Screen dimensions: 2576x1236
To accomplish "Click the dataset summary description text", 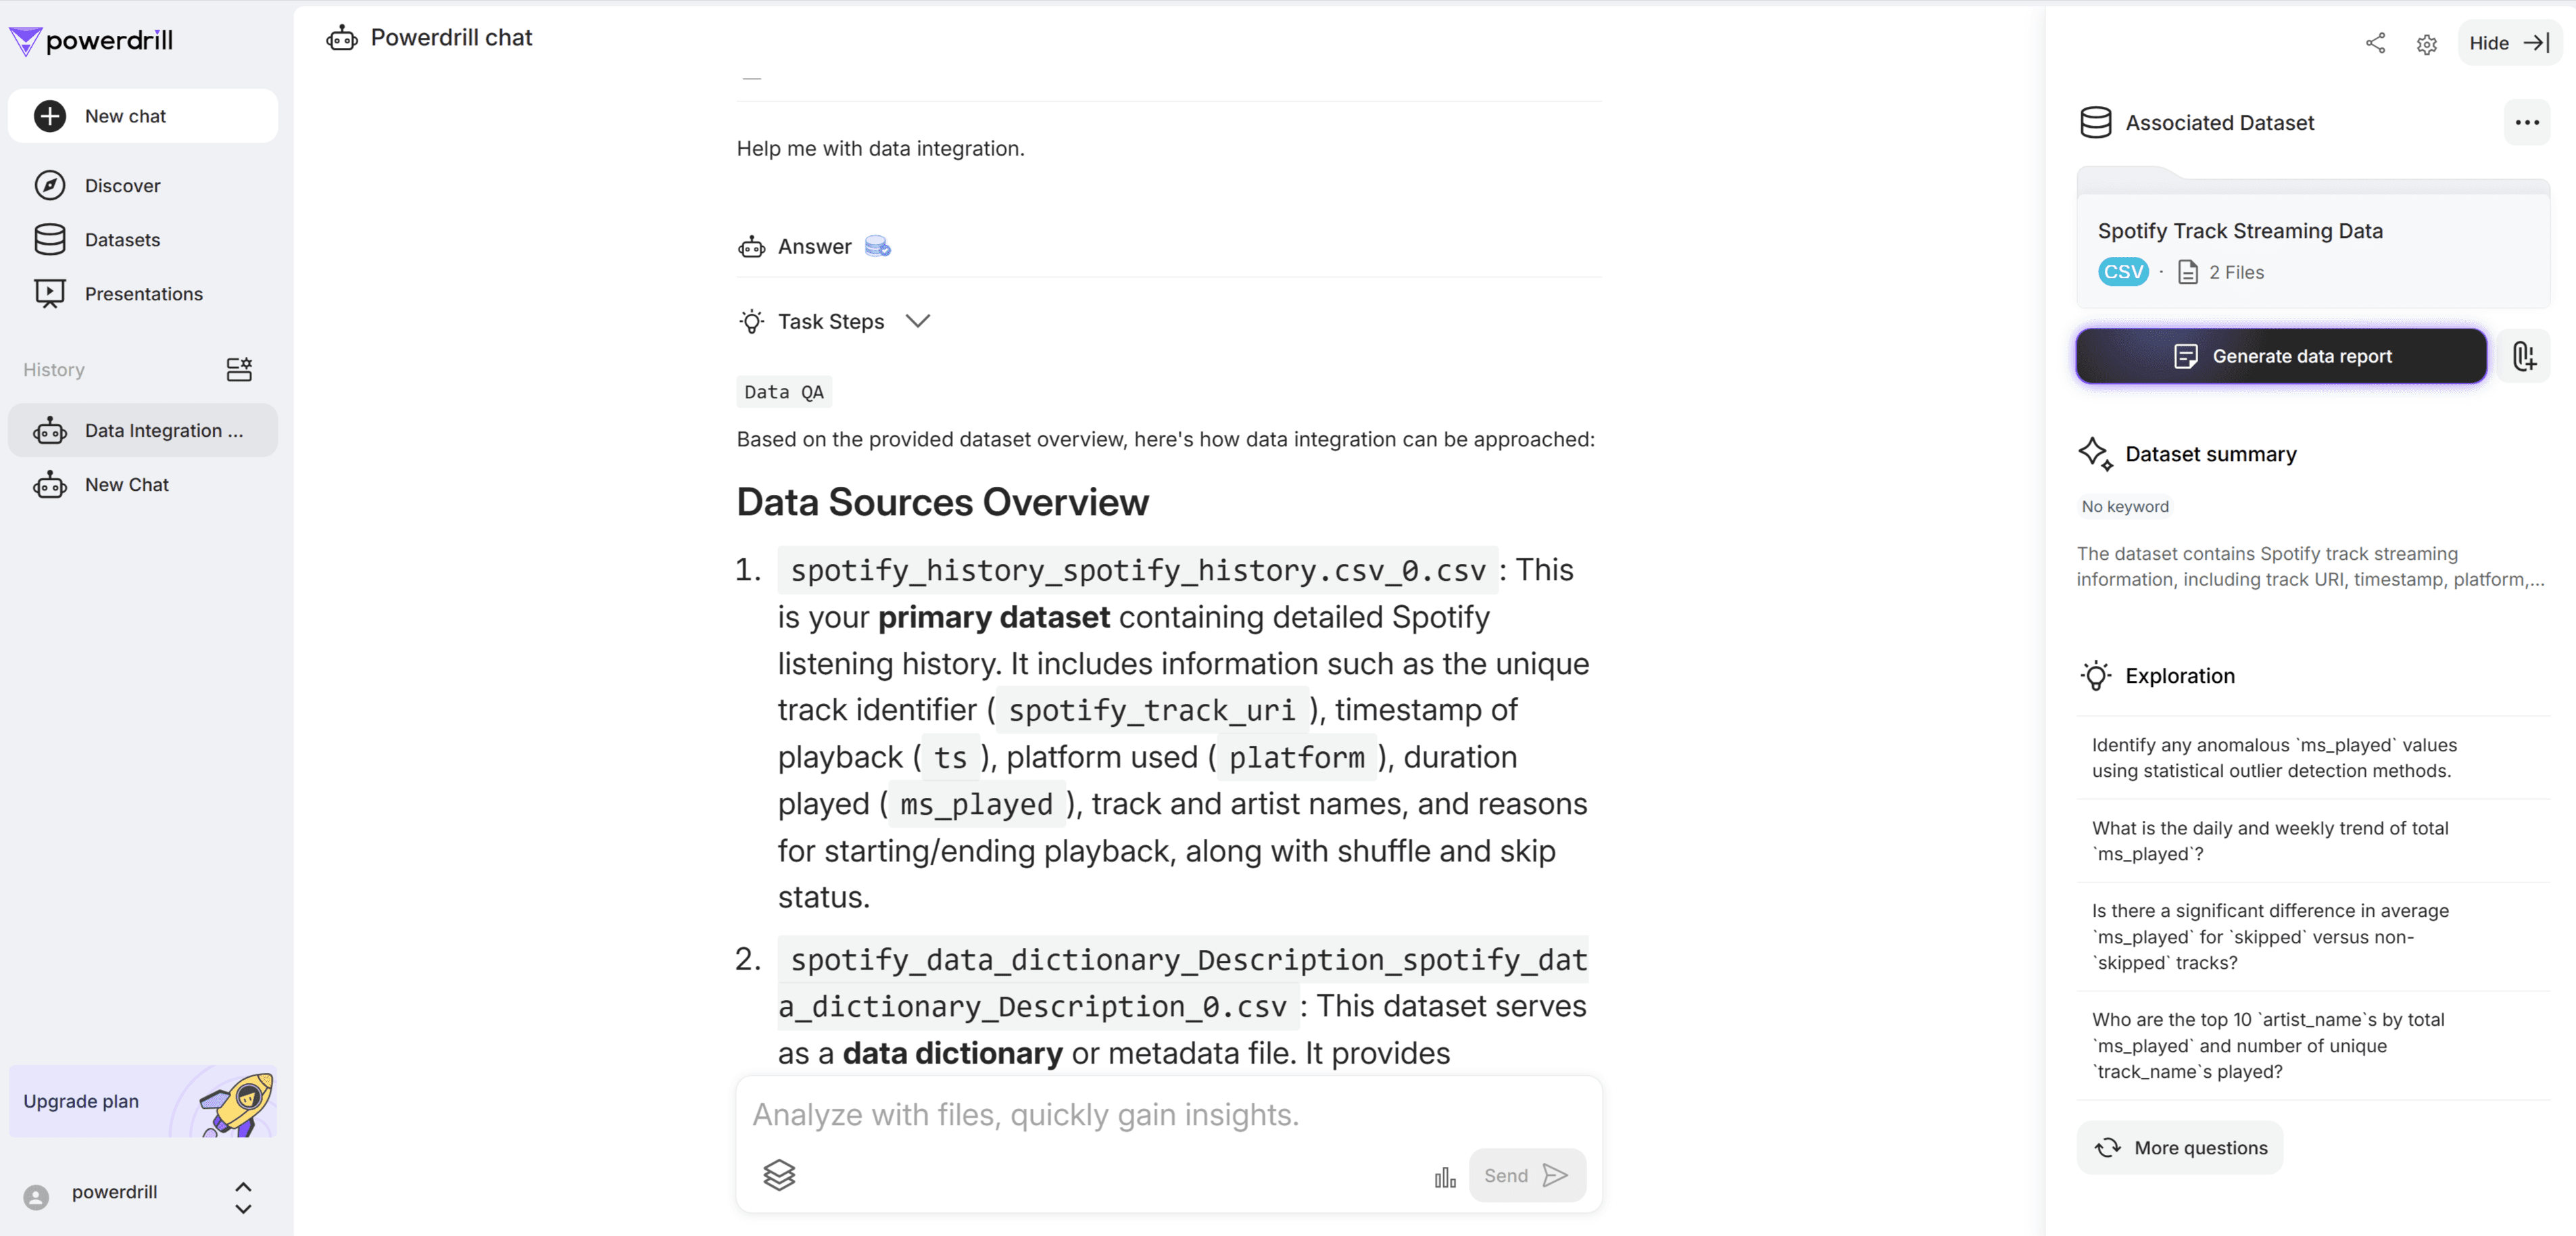I will click(x=2310, y=566).
